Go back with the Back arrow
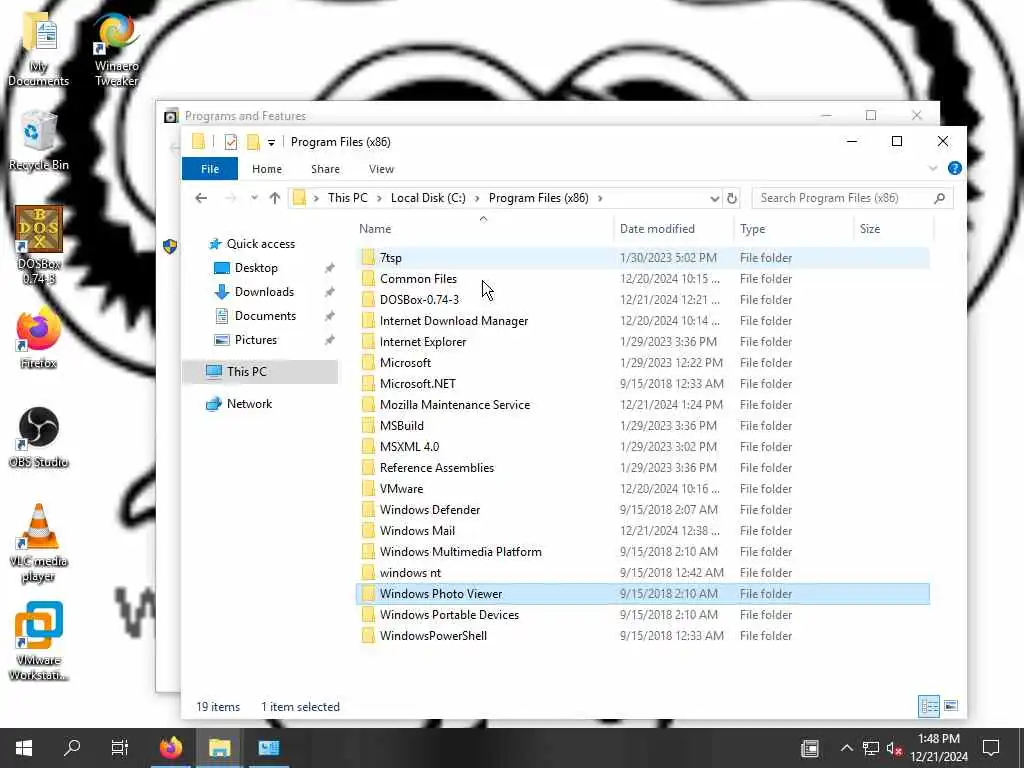The width and height of the screenshot is (1024, 768). click(201, 198)
